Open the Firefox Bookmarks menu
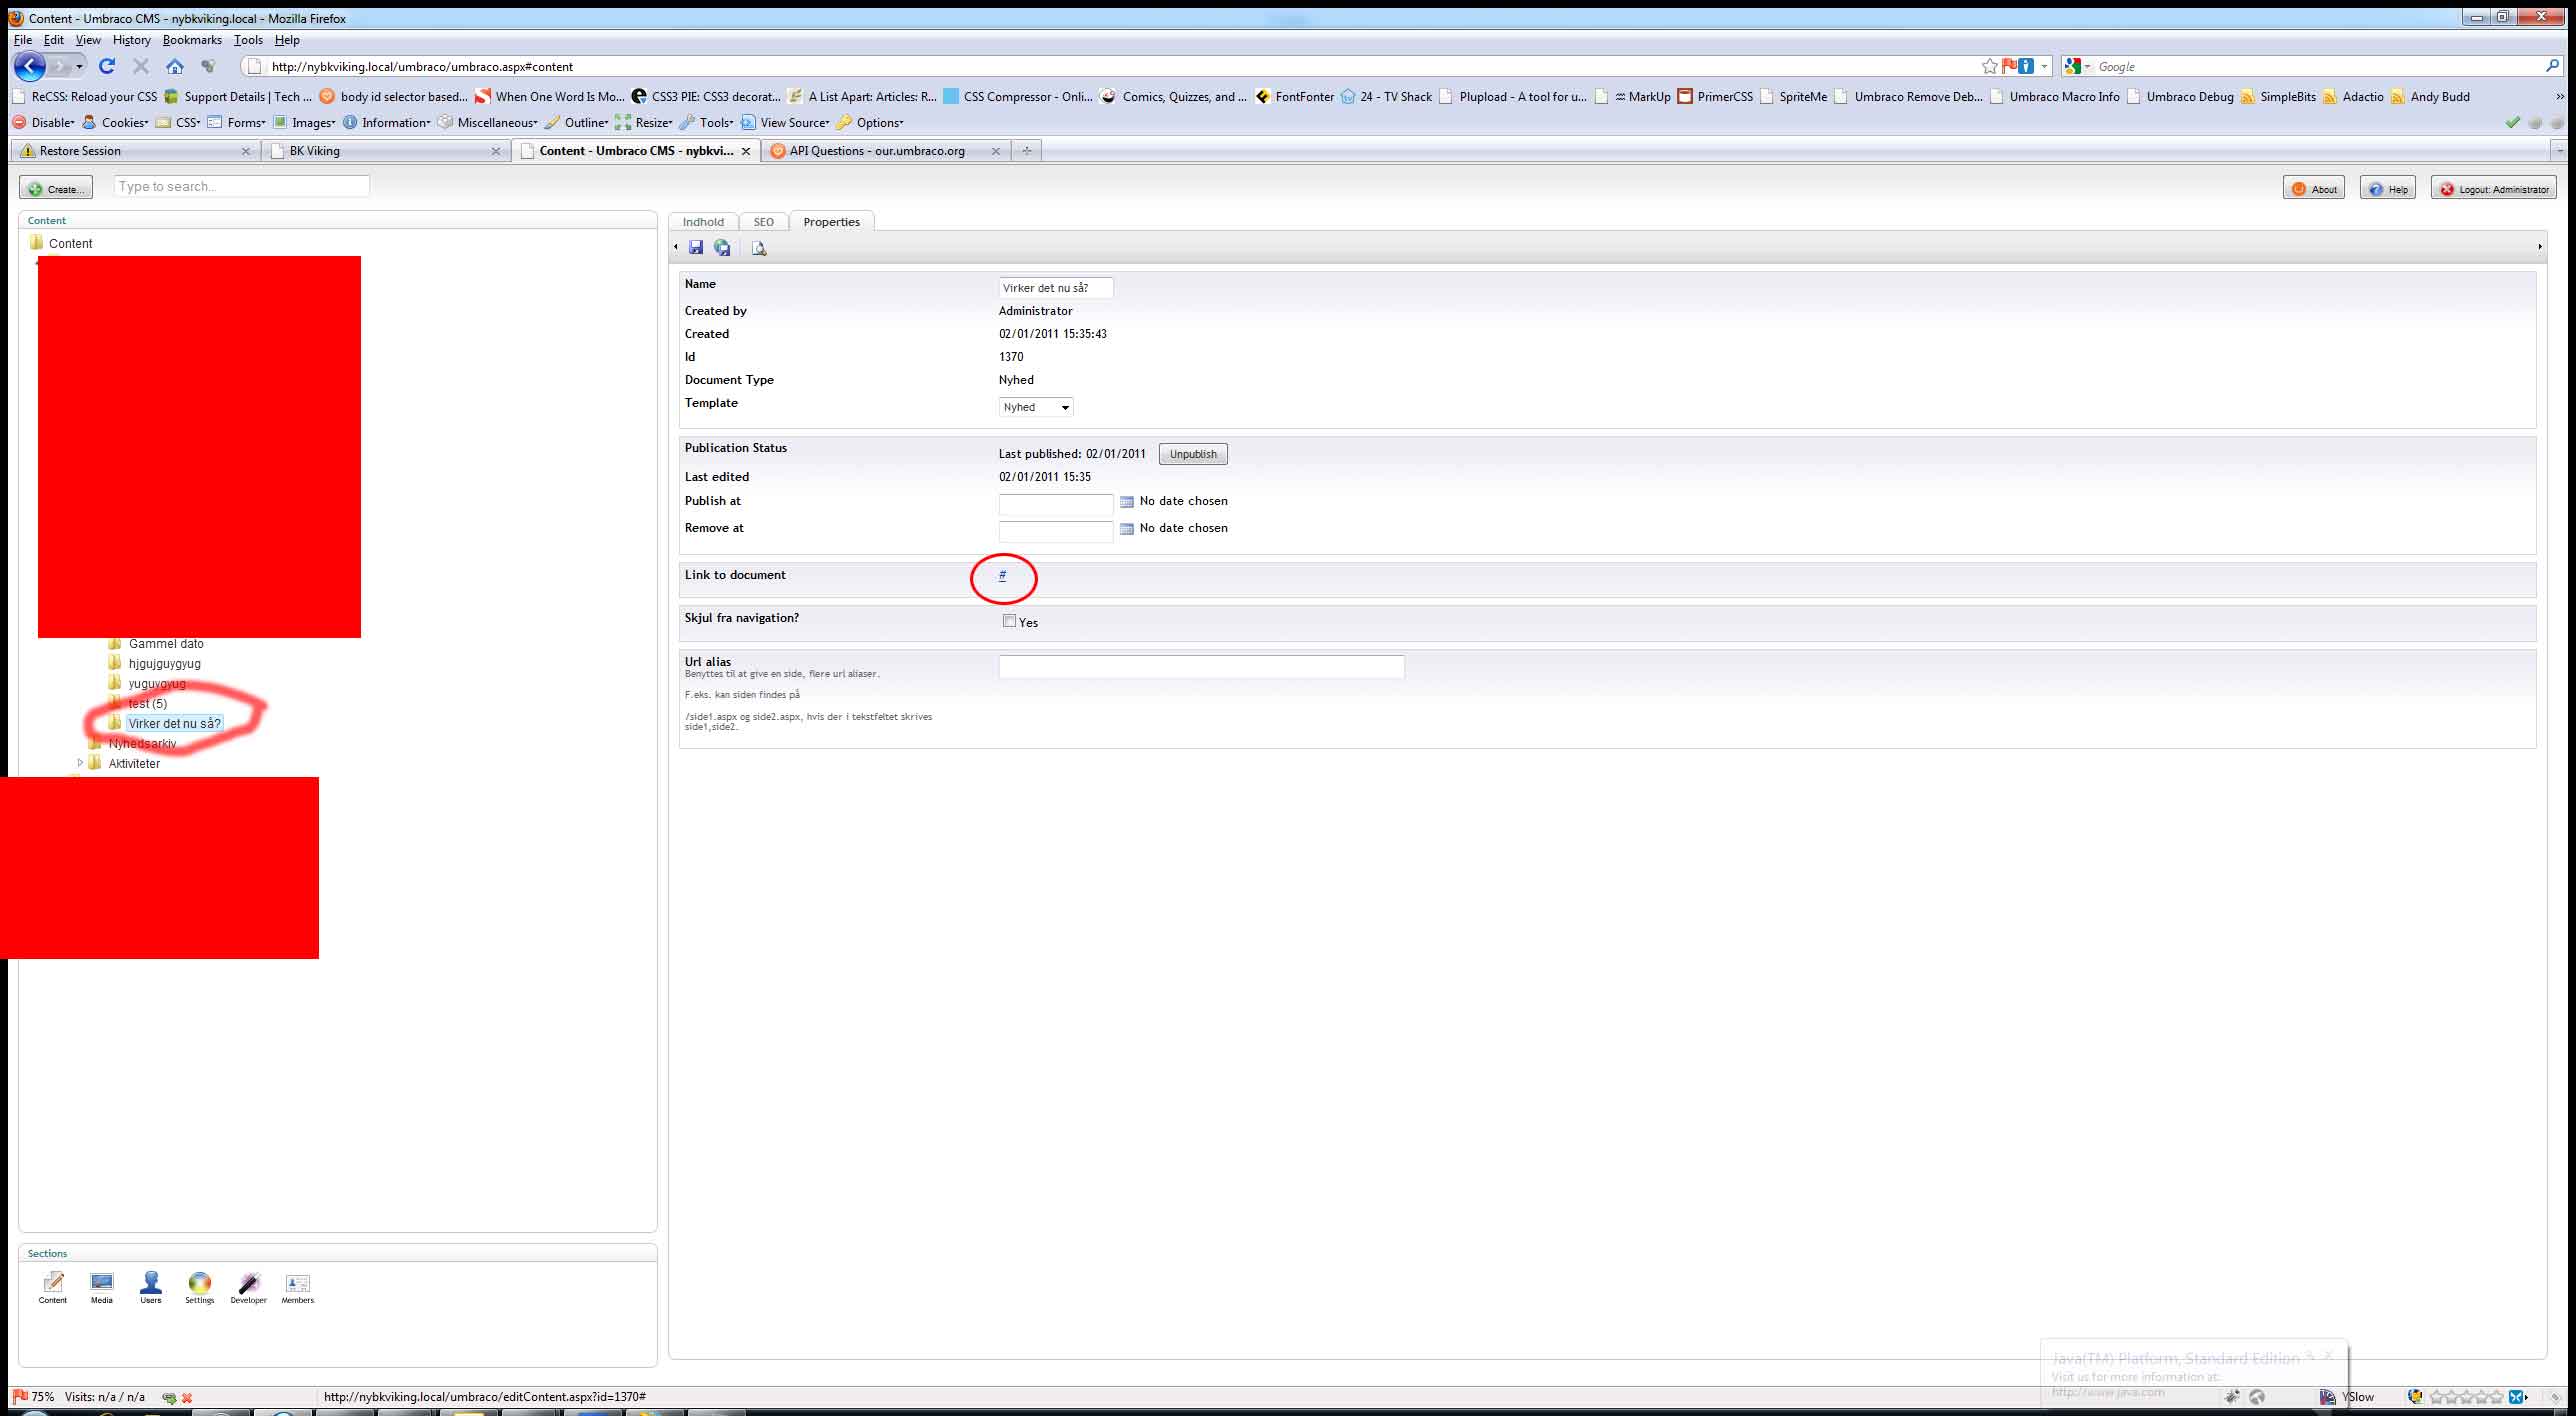The image size is (2576, 1416). [192, 40]
